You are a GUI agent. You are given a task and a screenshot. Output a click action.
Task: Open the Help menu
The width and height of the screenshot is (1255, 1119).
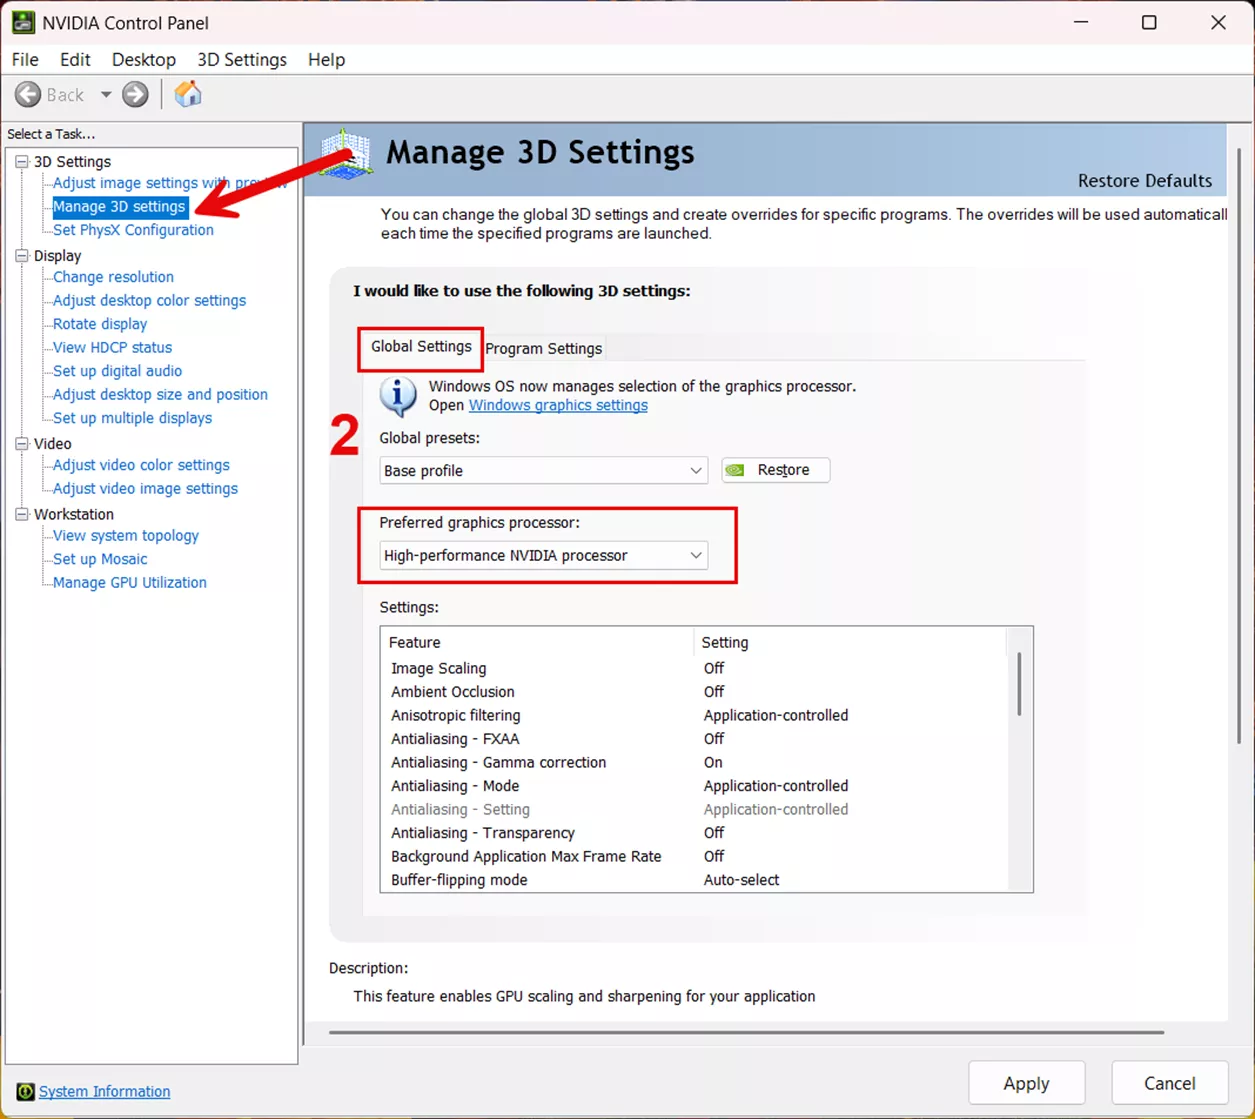point(326,59)
